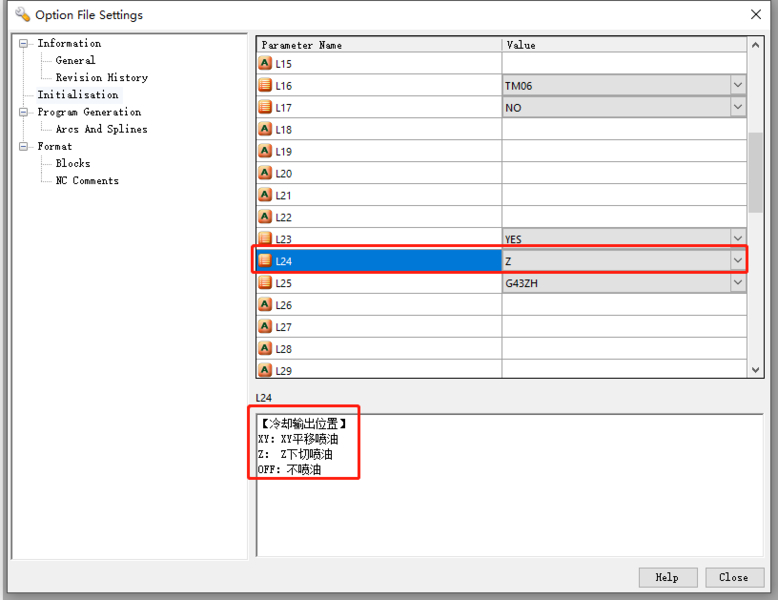Click the text icon beside L27
The image size is (778, 600).
tap(265, 327)
